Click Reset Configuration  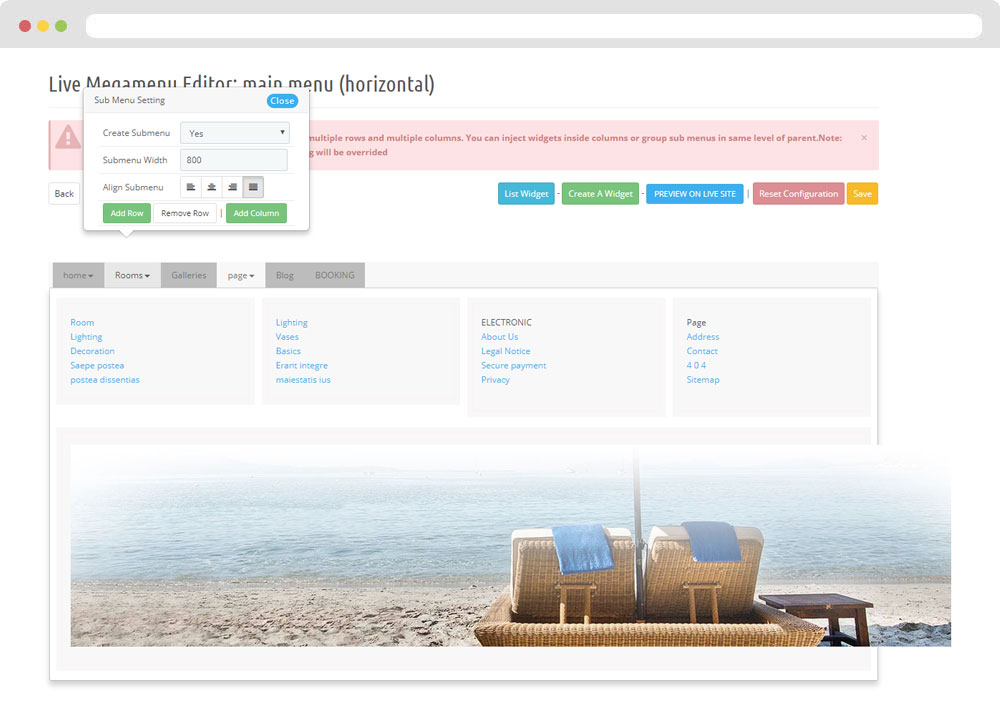coord(798,194)
